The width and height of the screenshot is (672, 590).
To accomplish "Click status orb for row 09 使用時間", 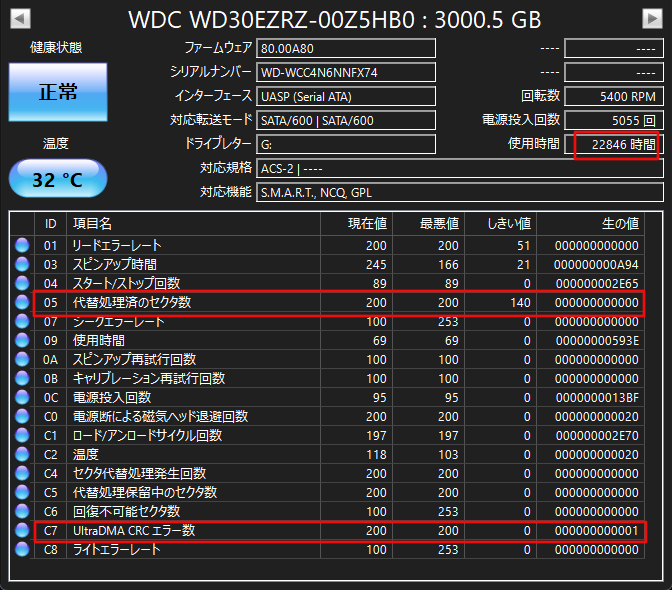I will pyautogui.click(x=22, y=340).
